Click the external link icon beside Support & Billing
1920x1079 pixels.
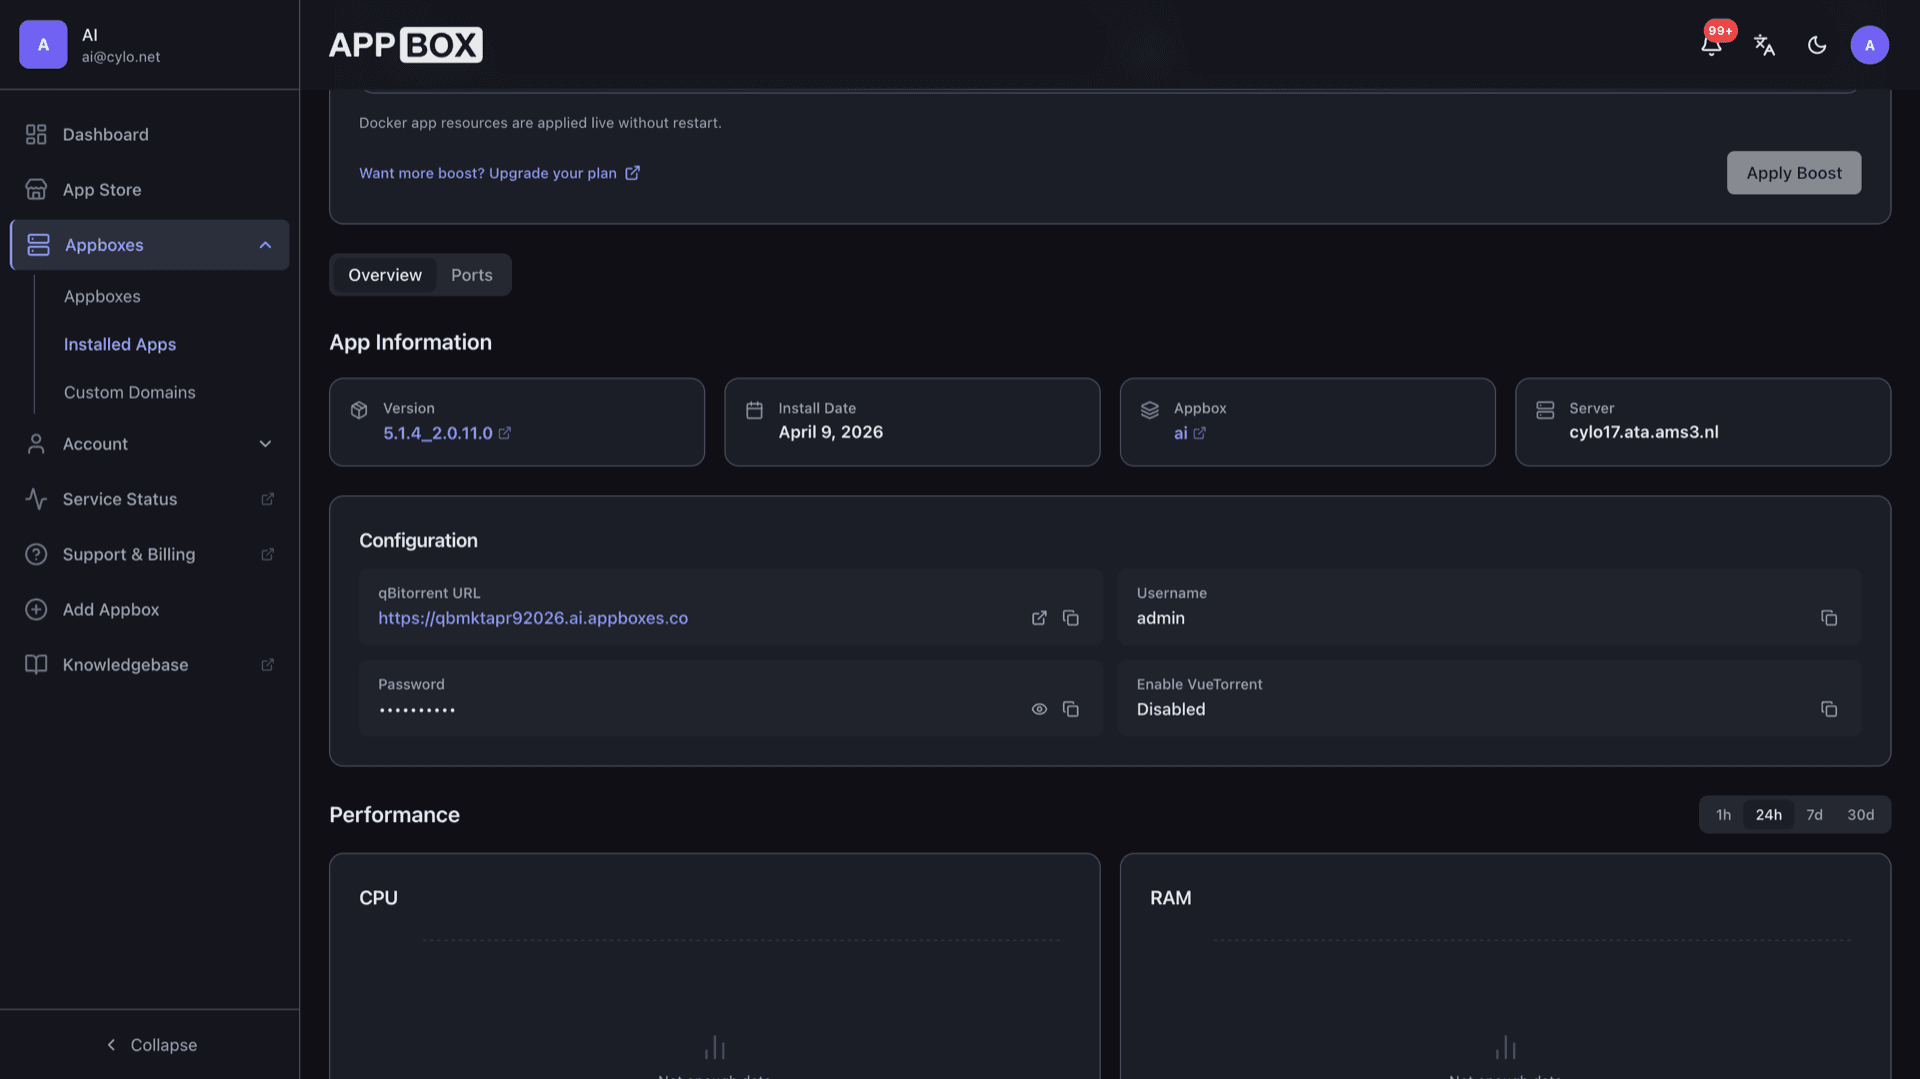point(267,554)
